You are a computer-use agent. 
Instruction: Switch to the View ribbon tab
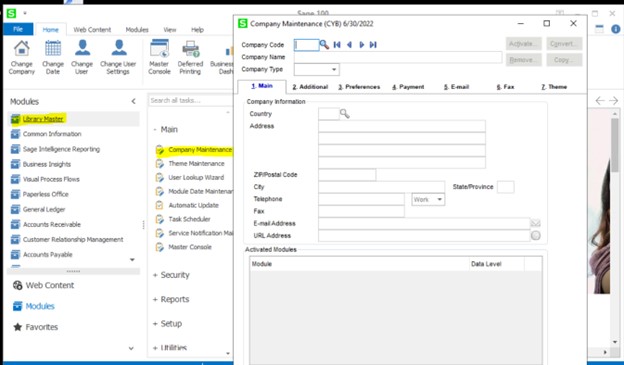(x=170, y=29)
